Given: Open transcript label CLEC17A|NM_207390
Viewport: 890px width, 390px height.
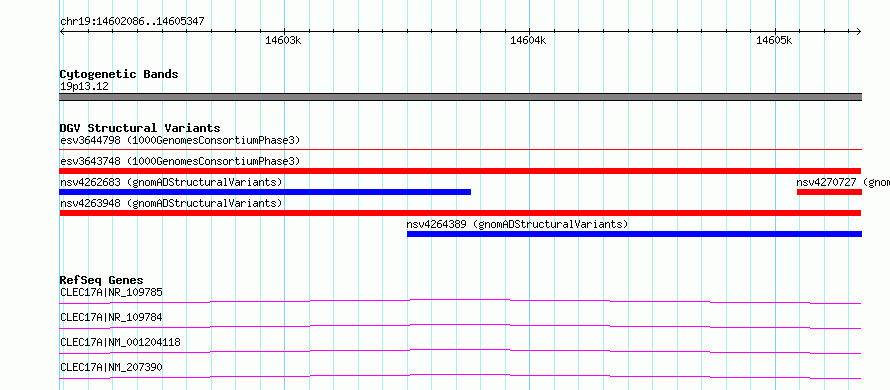Looking at the screenshot, I should [111, 367].
